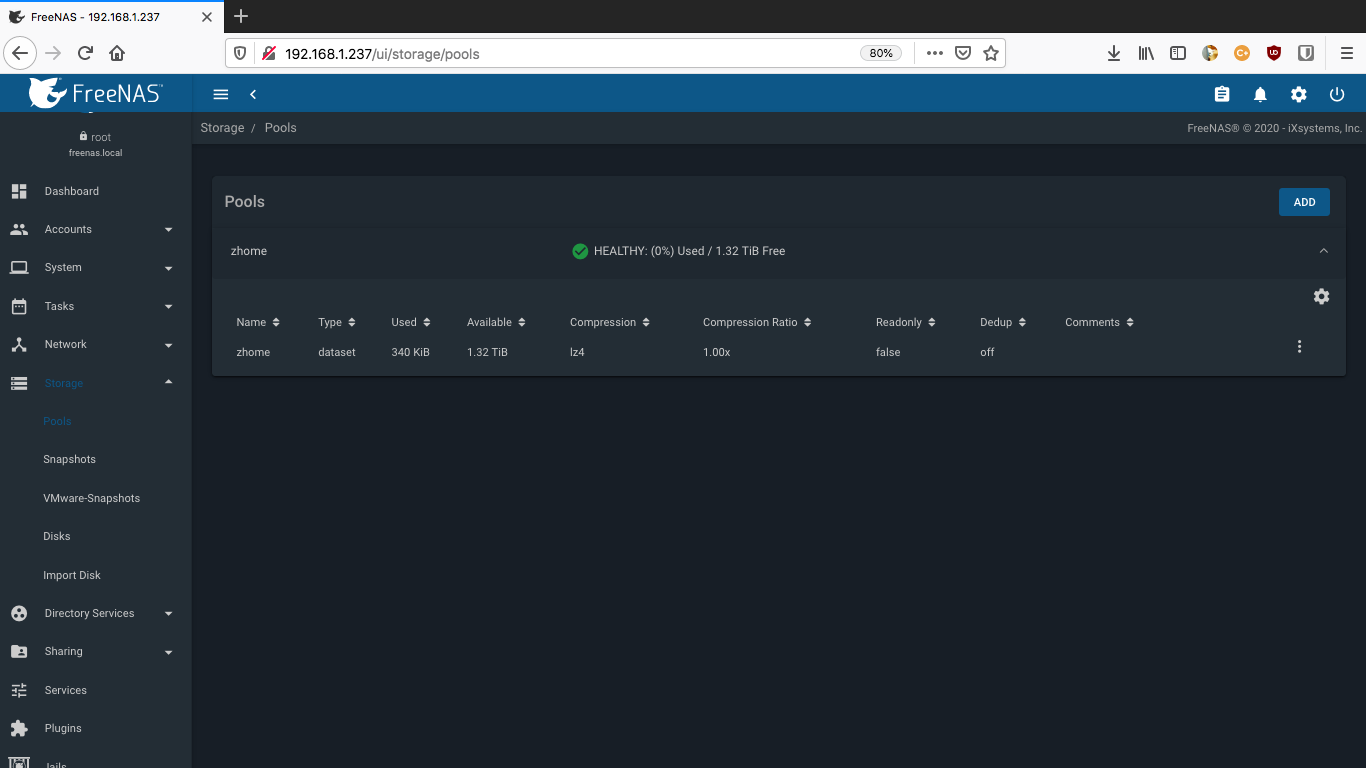The image size is (1366, 768).
Task: Click the lz4 compression value
Action: [577, 352]
